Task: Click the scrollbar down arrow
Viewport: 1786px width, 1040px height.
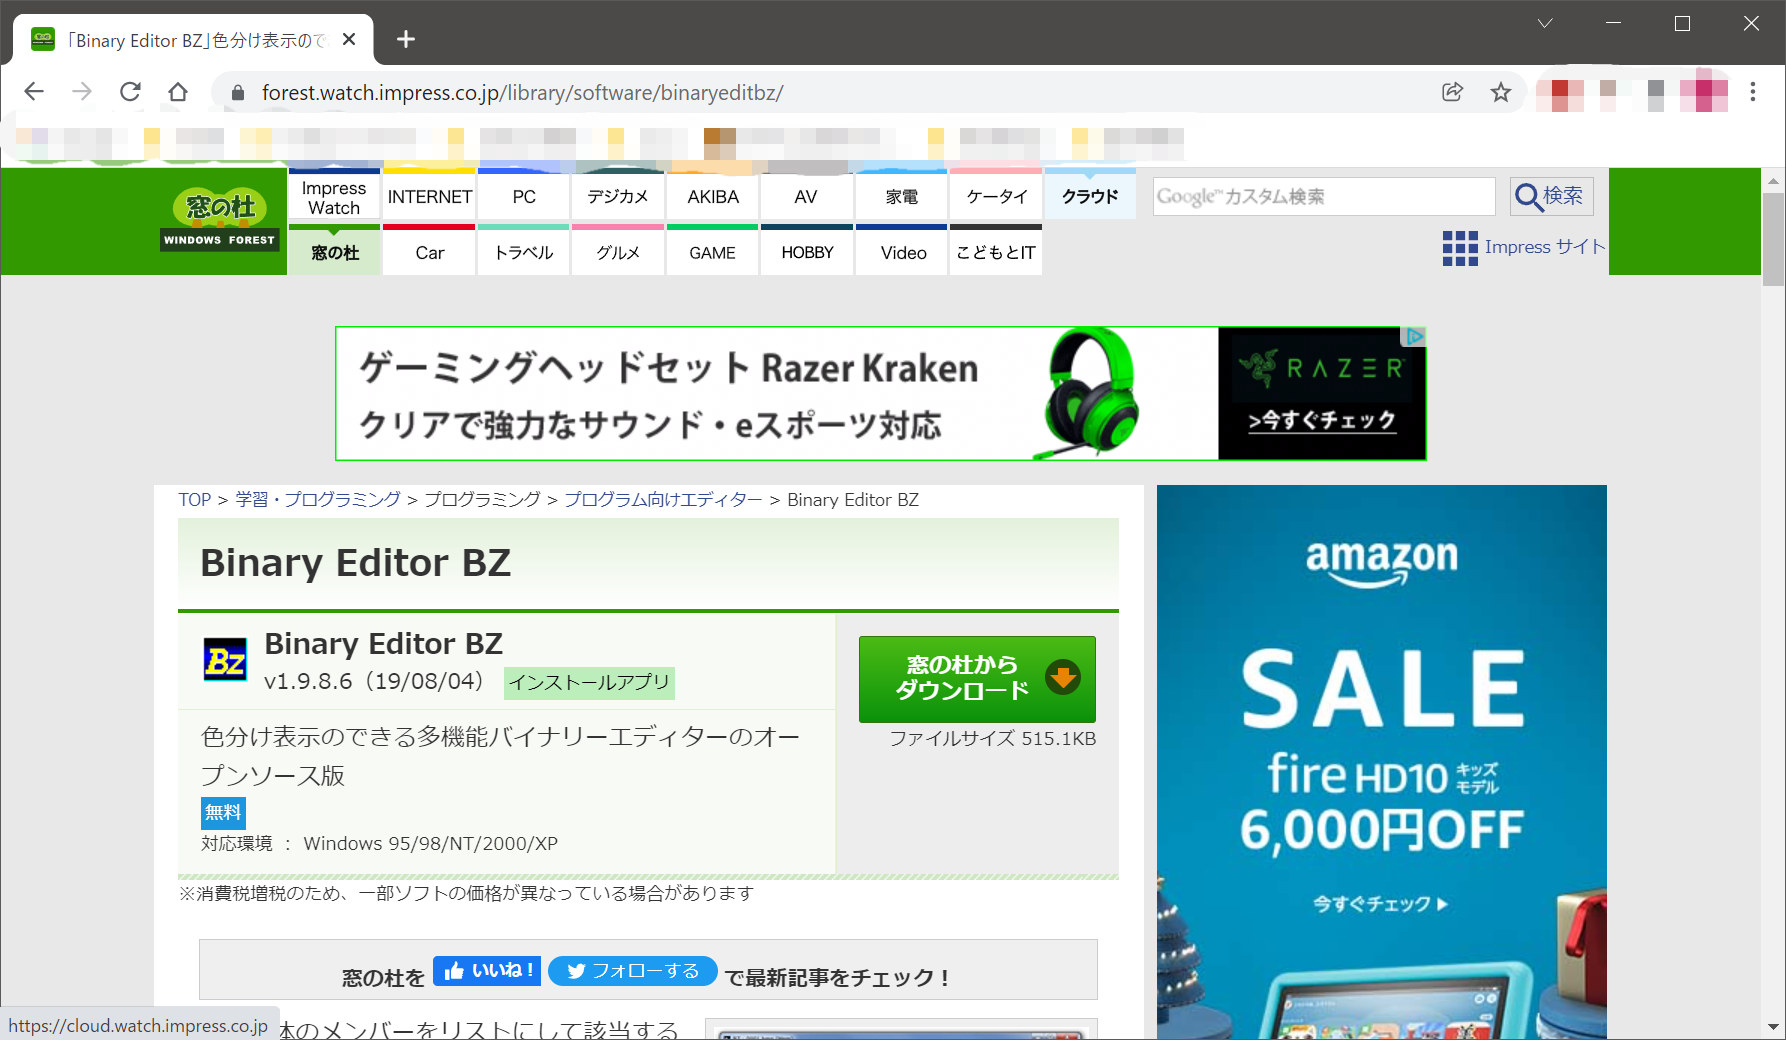Action: point(1773,1027)
